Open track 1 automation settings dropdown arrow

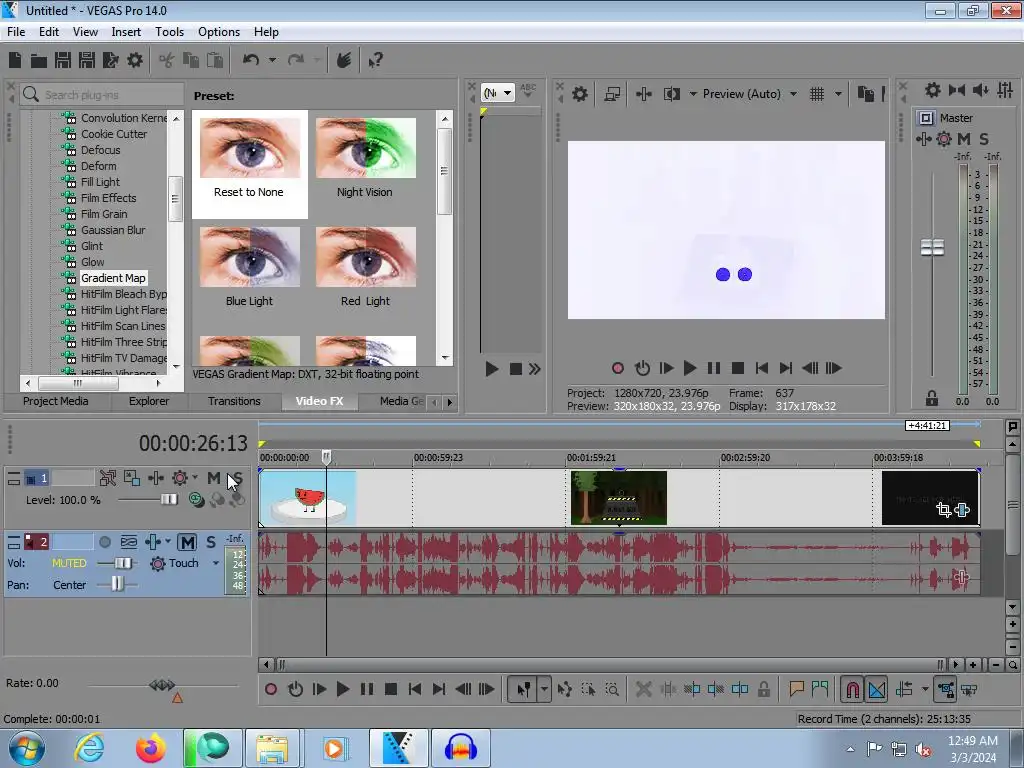(195, 478)
